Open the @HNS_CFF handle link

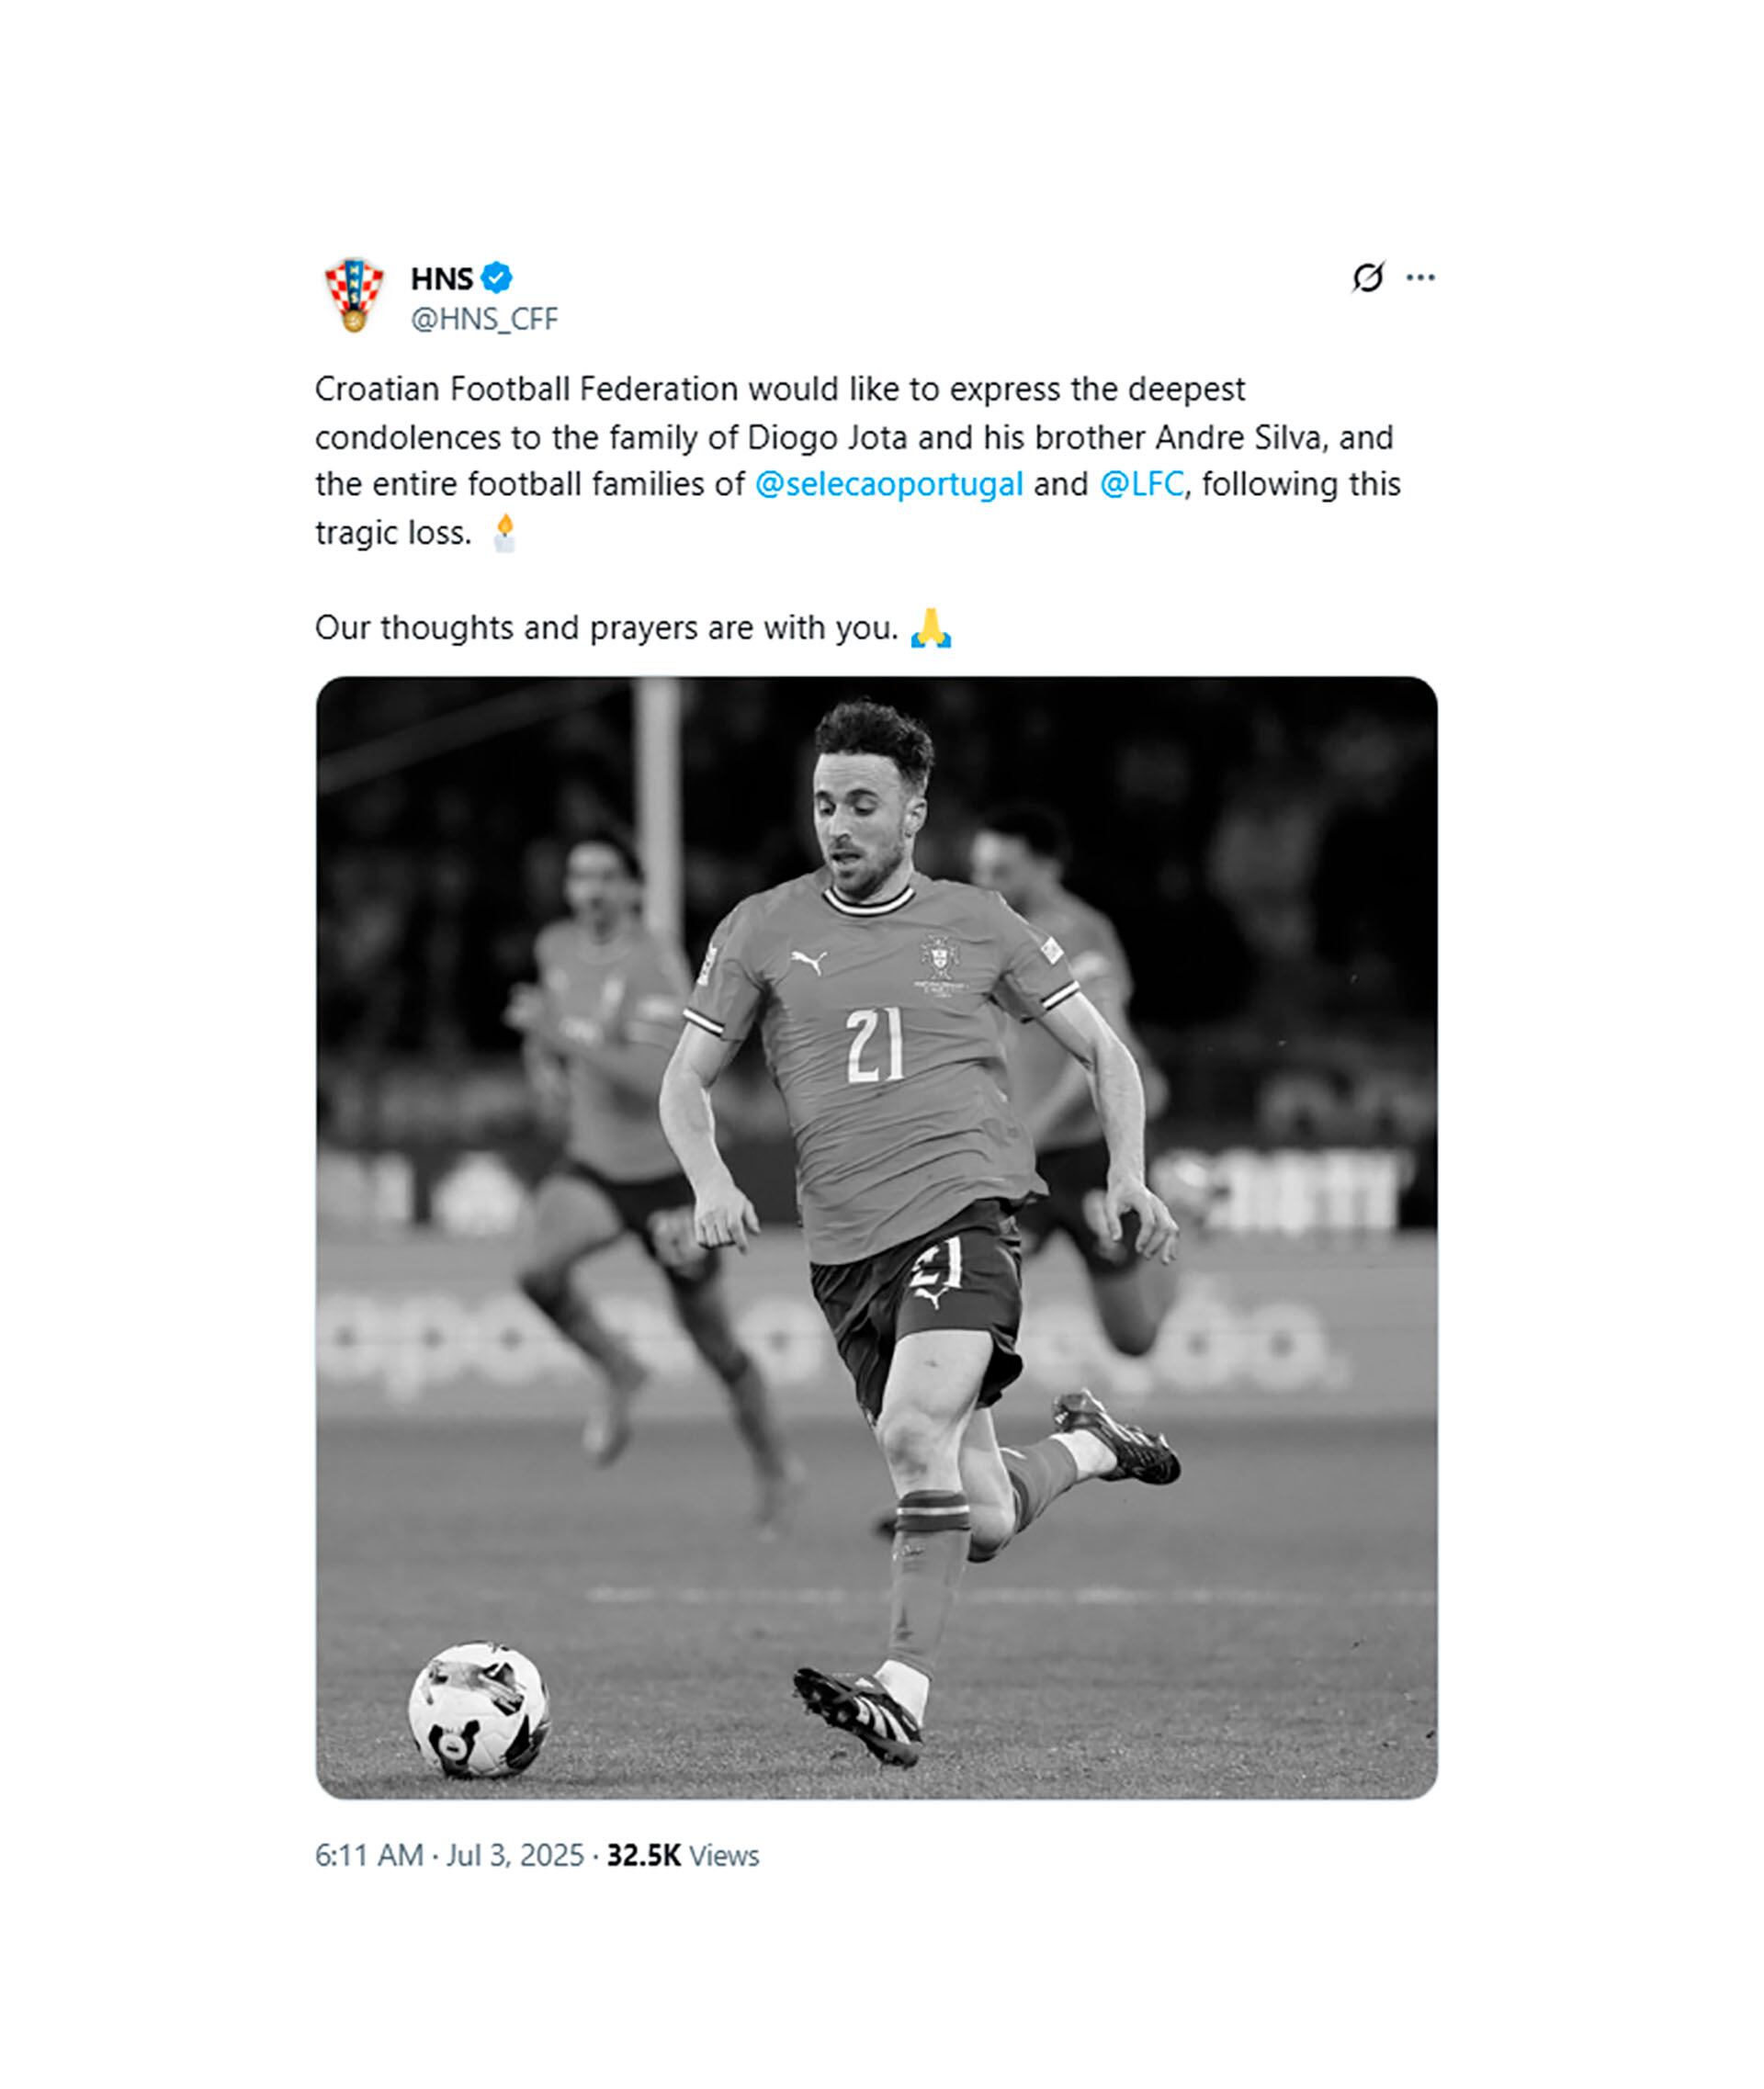[484, 319]
